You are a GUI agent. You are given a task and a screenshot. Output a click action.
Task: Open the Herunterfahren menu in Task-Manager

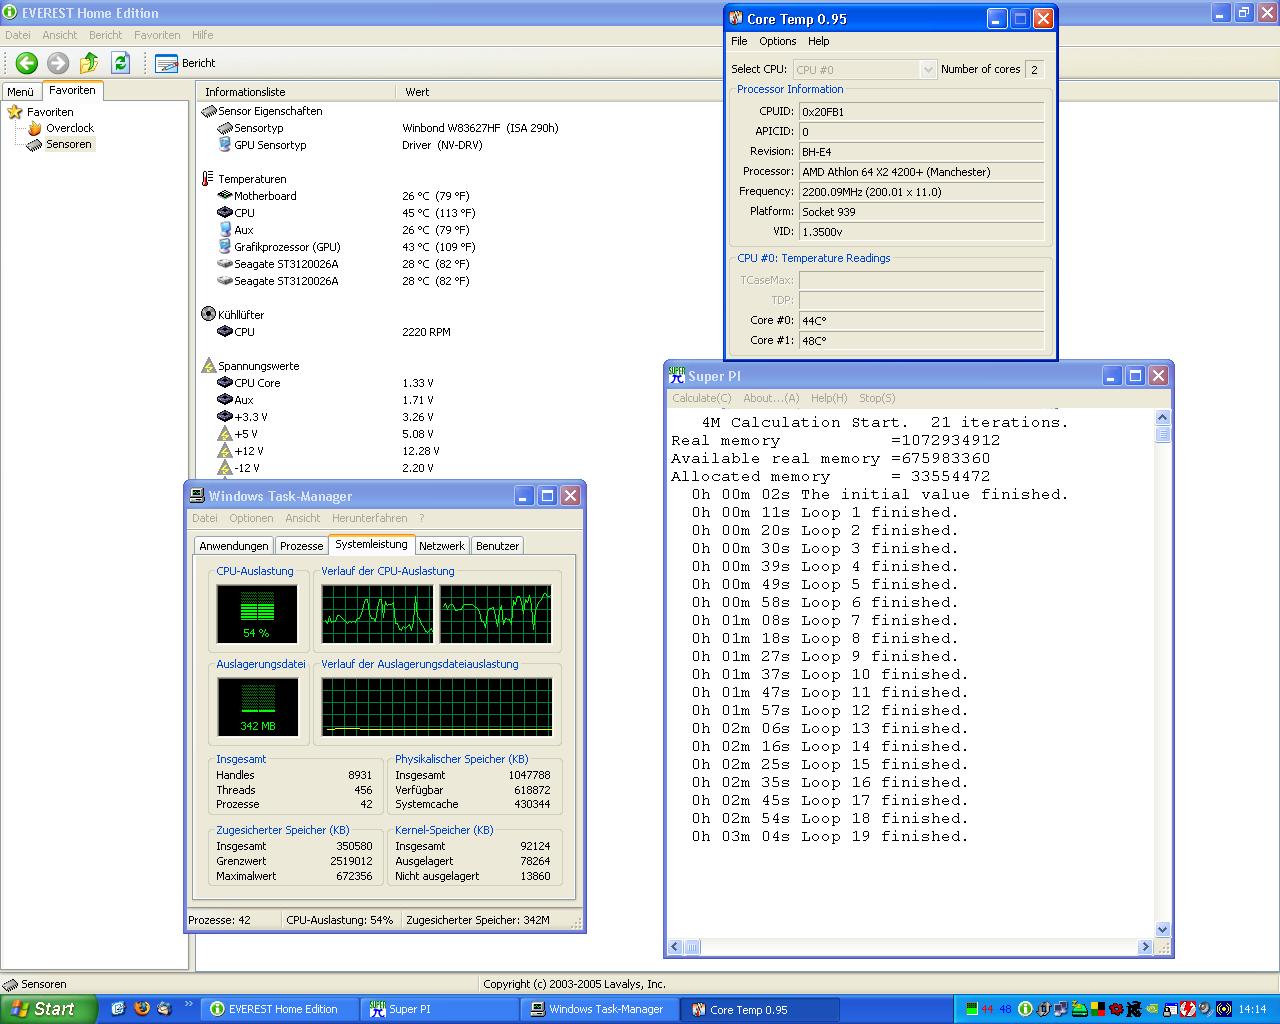click(x=370, y=518)
